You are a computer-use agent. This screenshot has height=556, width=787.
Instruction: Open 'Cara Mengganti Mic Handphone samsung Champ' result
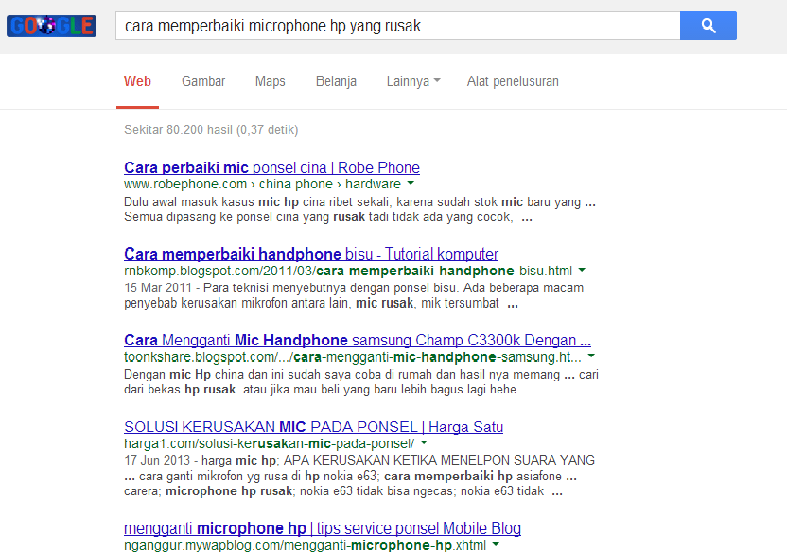[357, 340]
